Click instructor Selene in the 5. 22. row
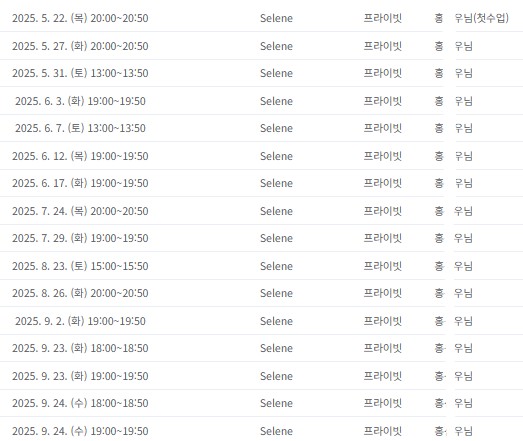Viewport: 523px width, 441px height. (276, 18)
